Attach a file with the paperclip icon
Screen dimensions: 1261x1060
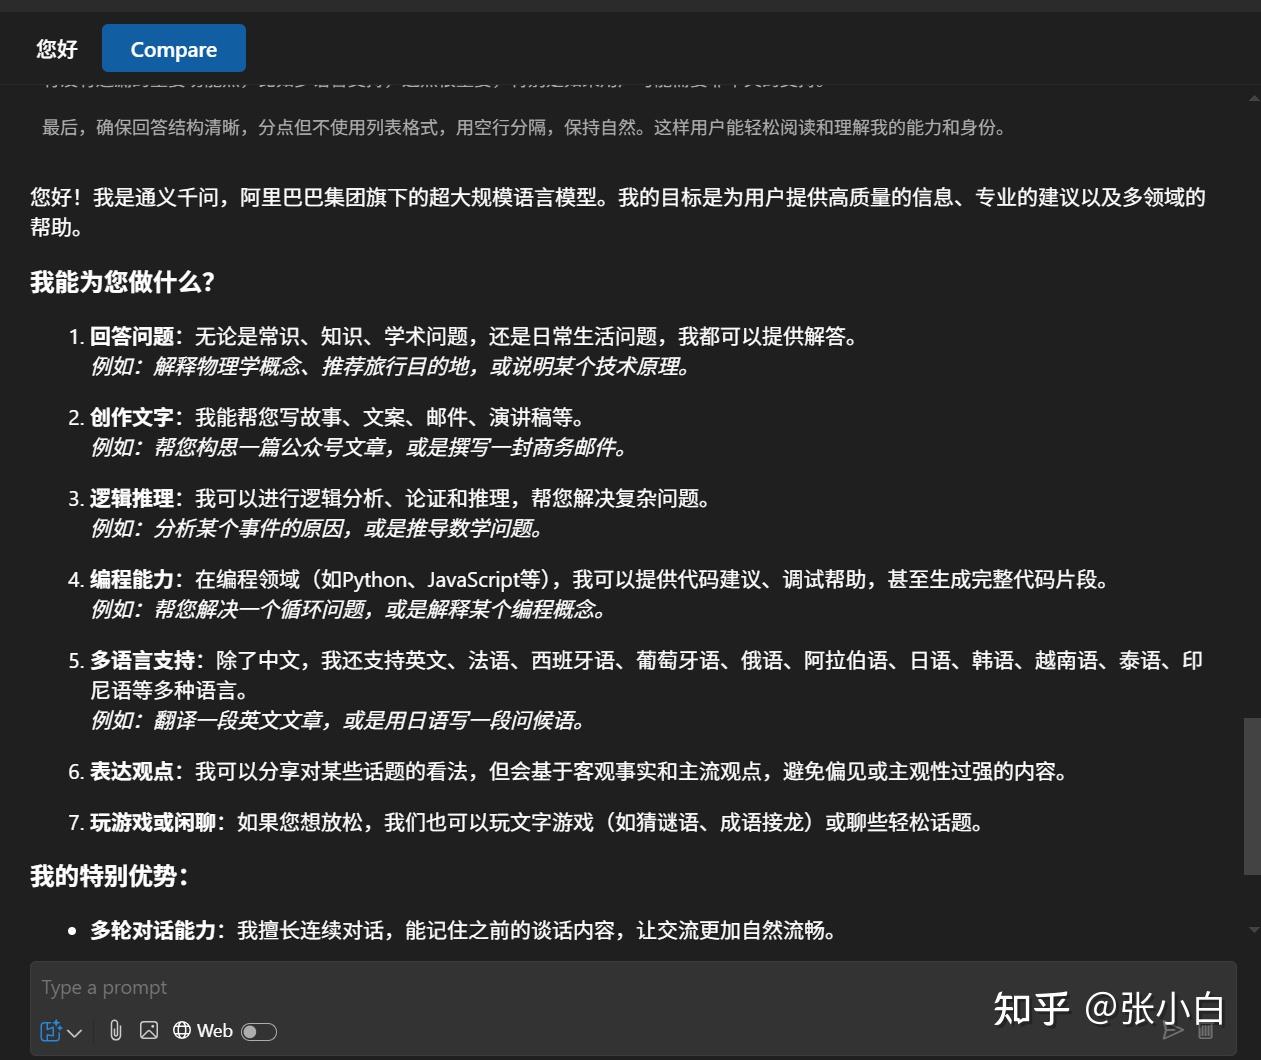(116, 1030)
